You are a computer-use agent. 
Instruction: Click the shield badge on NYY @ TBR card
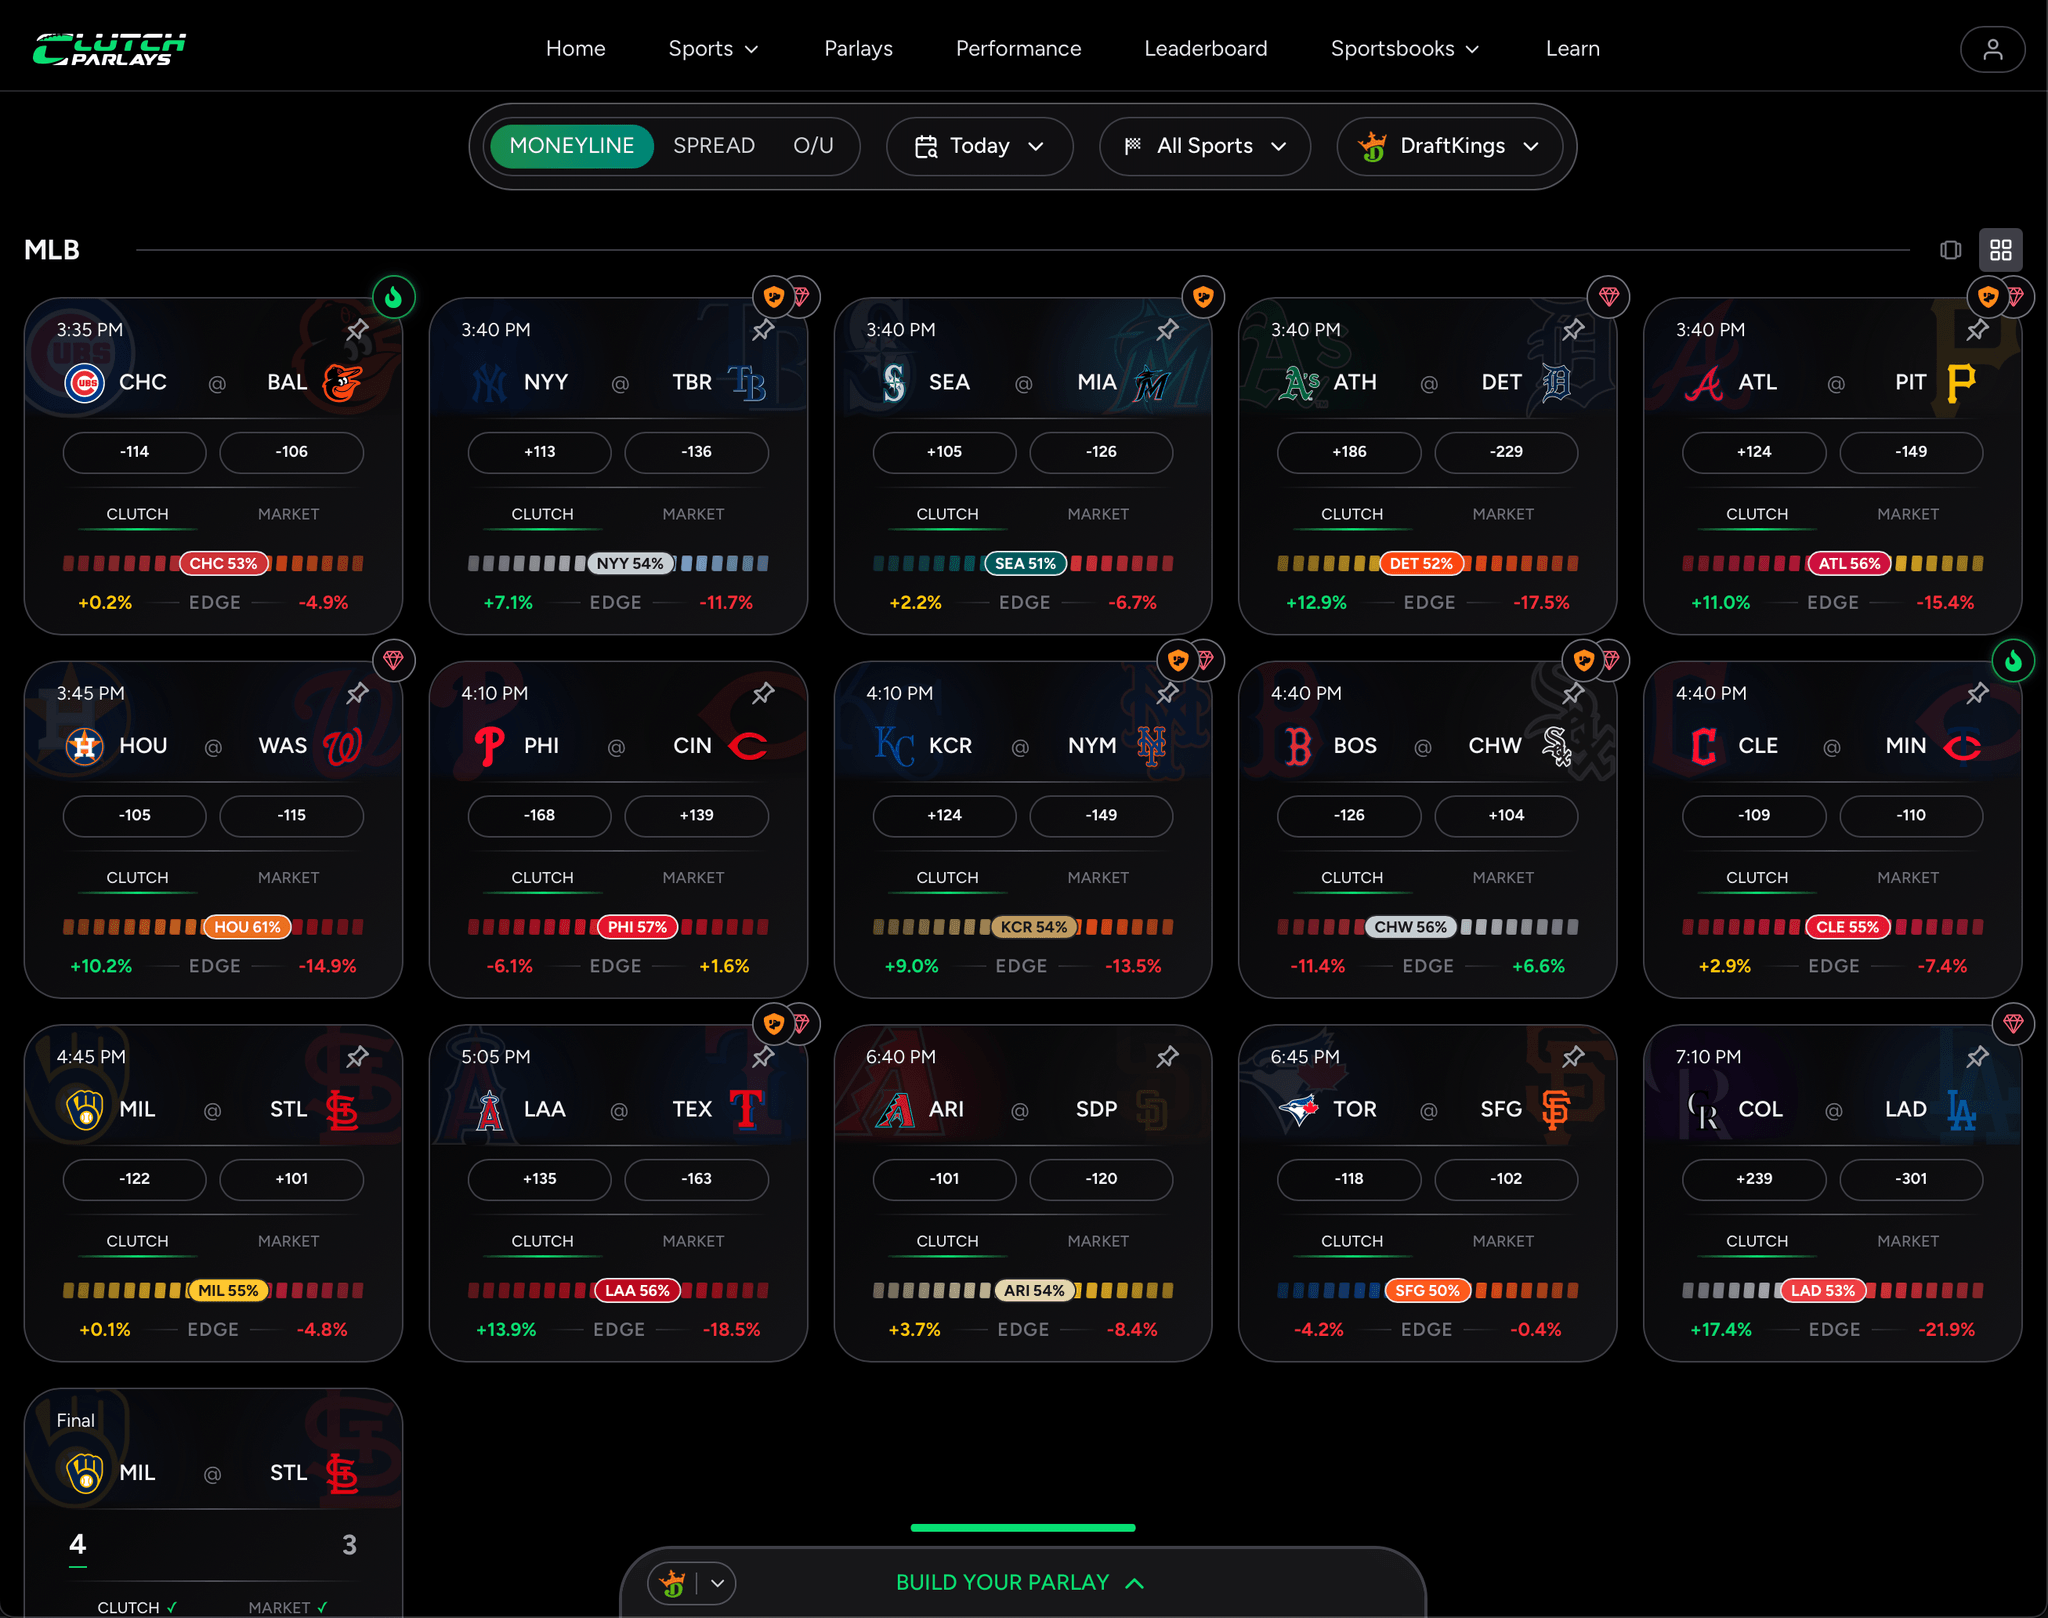click(773, 297)
